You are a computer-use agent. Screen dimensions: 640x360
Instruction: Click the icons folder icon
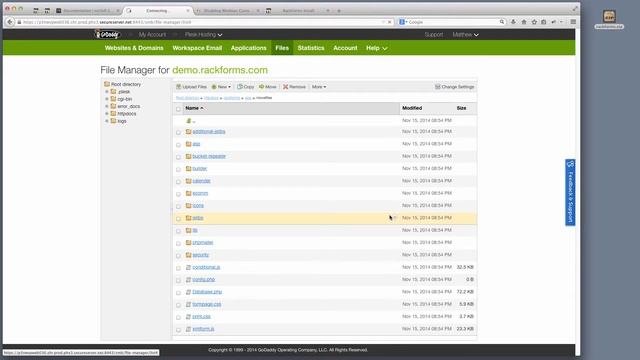pyautogui.click(x=189, y=205)
